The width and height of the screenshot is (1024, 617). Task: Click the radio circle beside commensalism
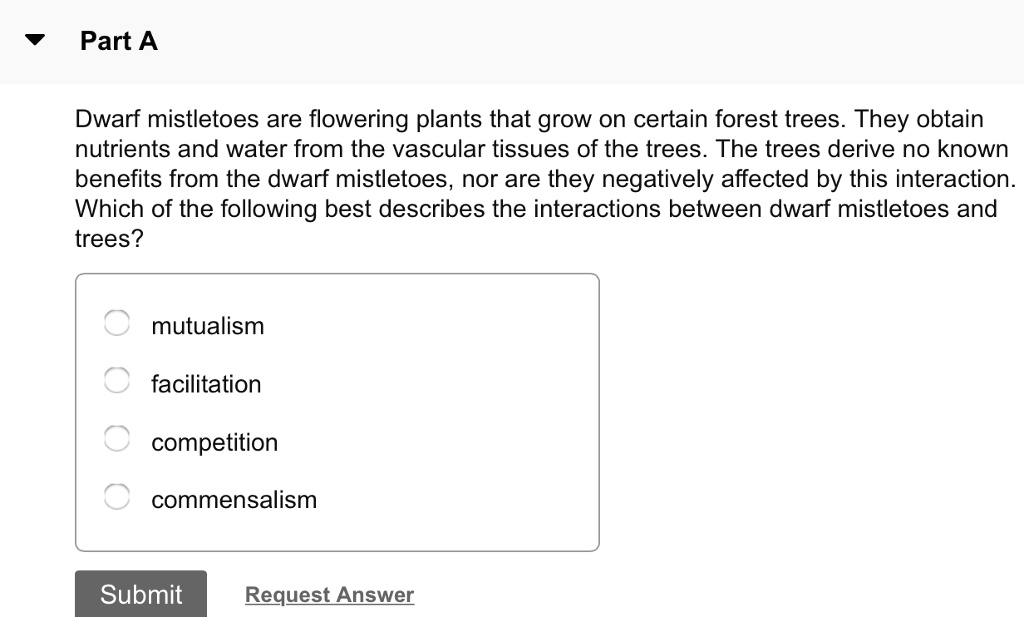point(116,495)
